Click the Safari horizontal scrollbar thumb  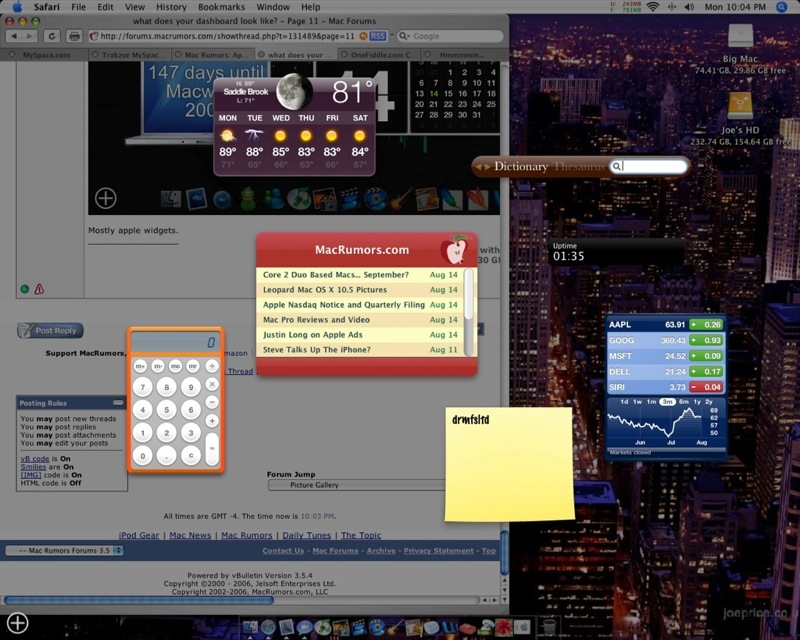pos(138,600)
